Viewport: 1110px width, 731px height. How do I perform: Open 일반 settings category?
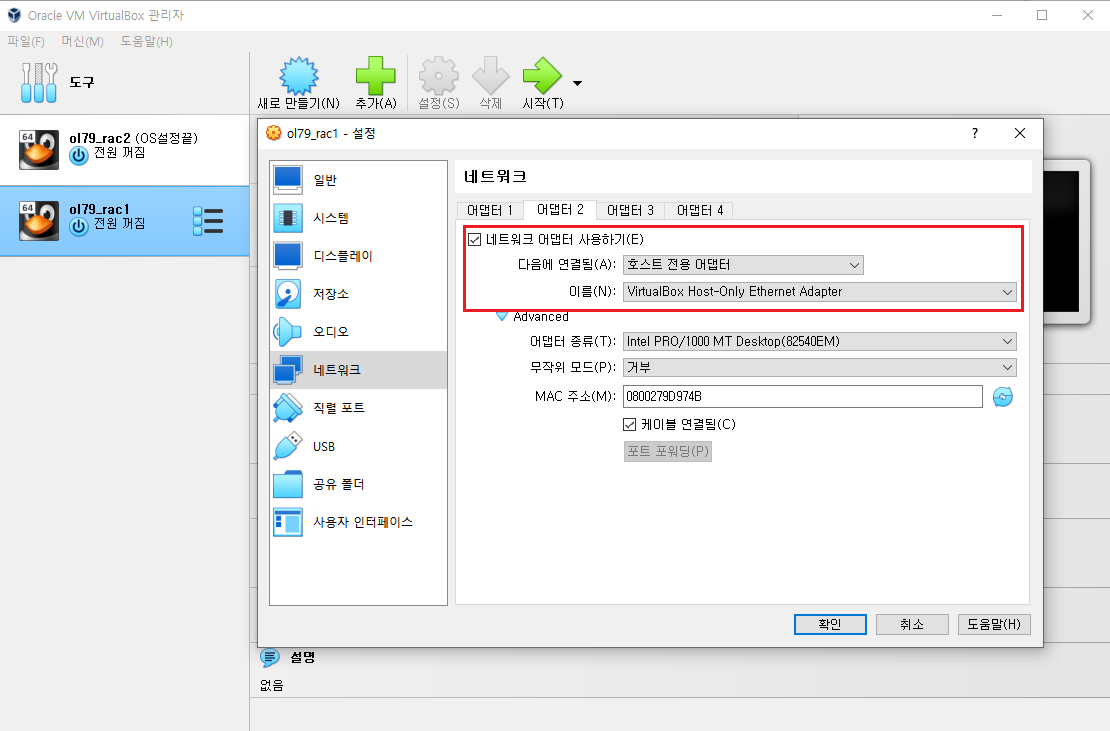[x=358, y=180]
